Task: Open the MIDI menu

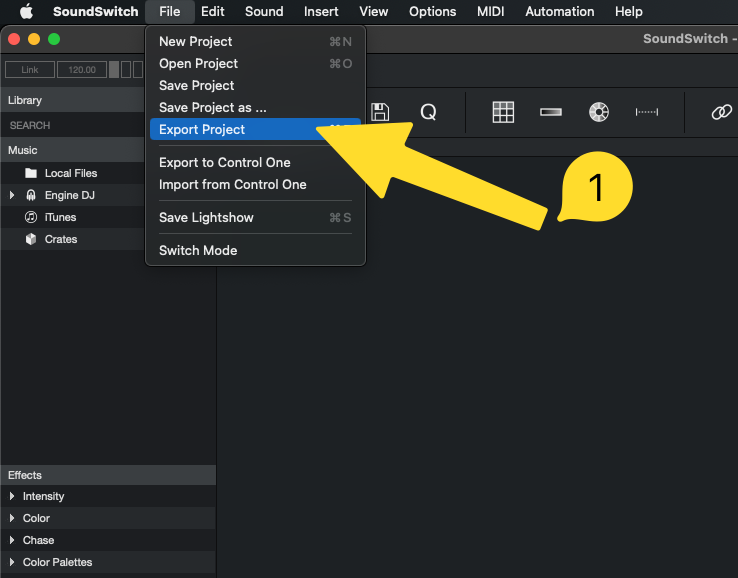Action: [x=490, y=11]
